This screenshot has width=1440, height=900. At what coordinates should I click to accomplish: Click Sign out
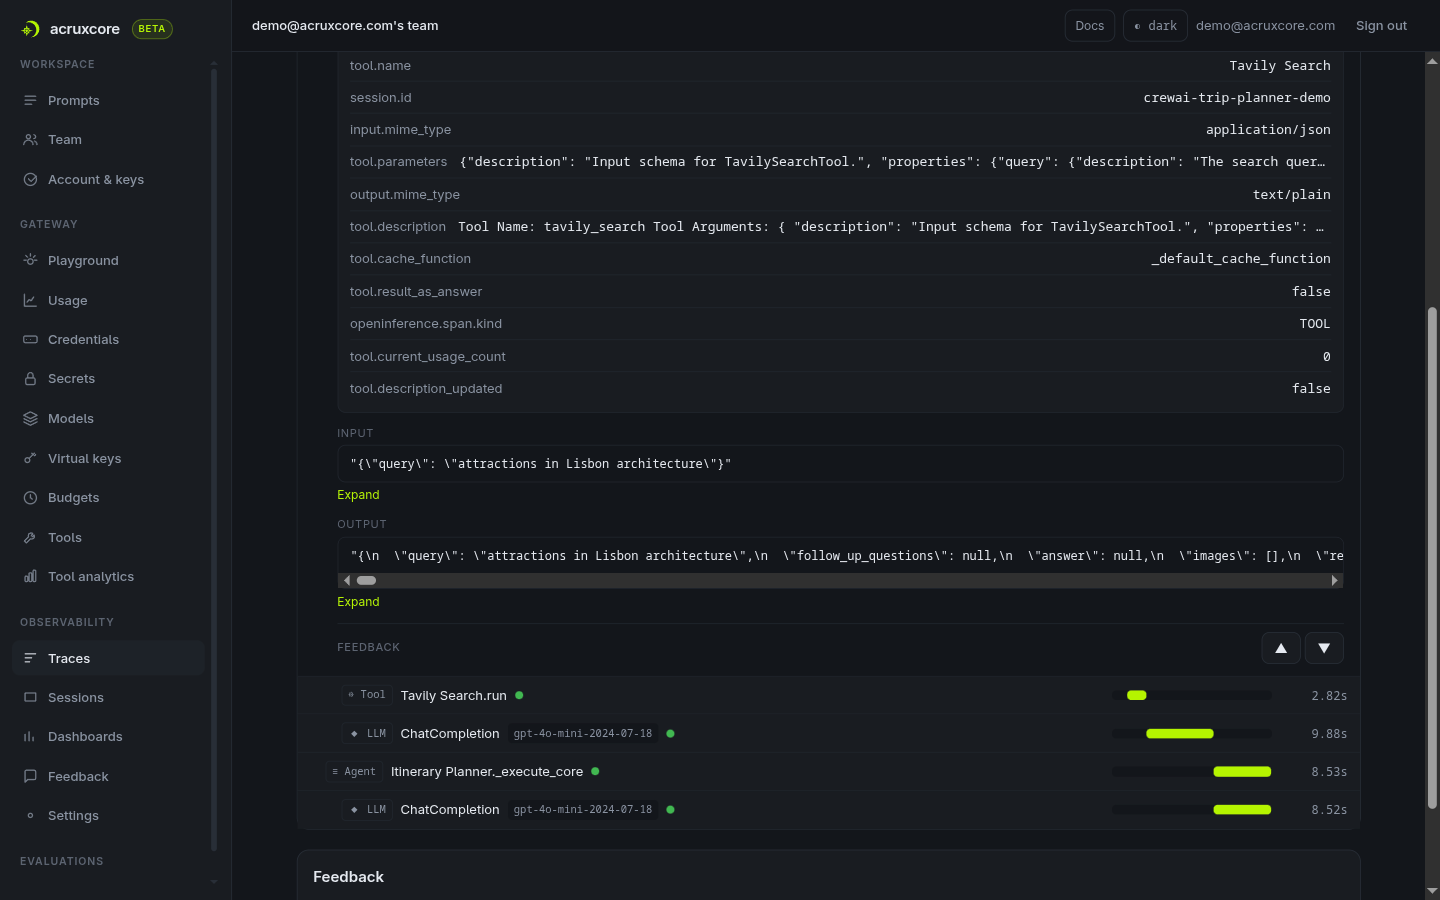pos(1381,26)
